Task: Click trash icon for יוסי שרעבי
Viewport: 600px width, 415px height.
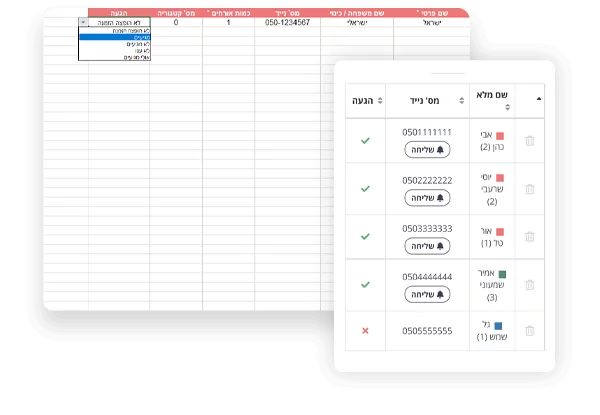Action: [x=530, y=188]
